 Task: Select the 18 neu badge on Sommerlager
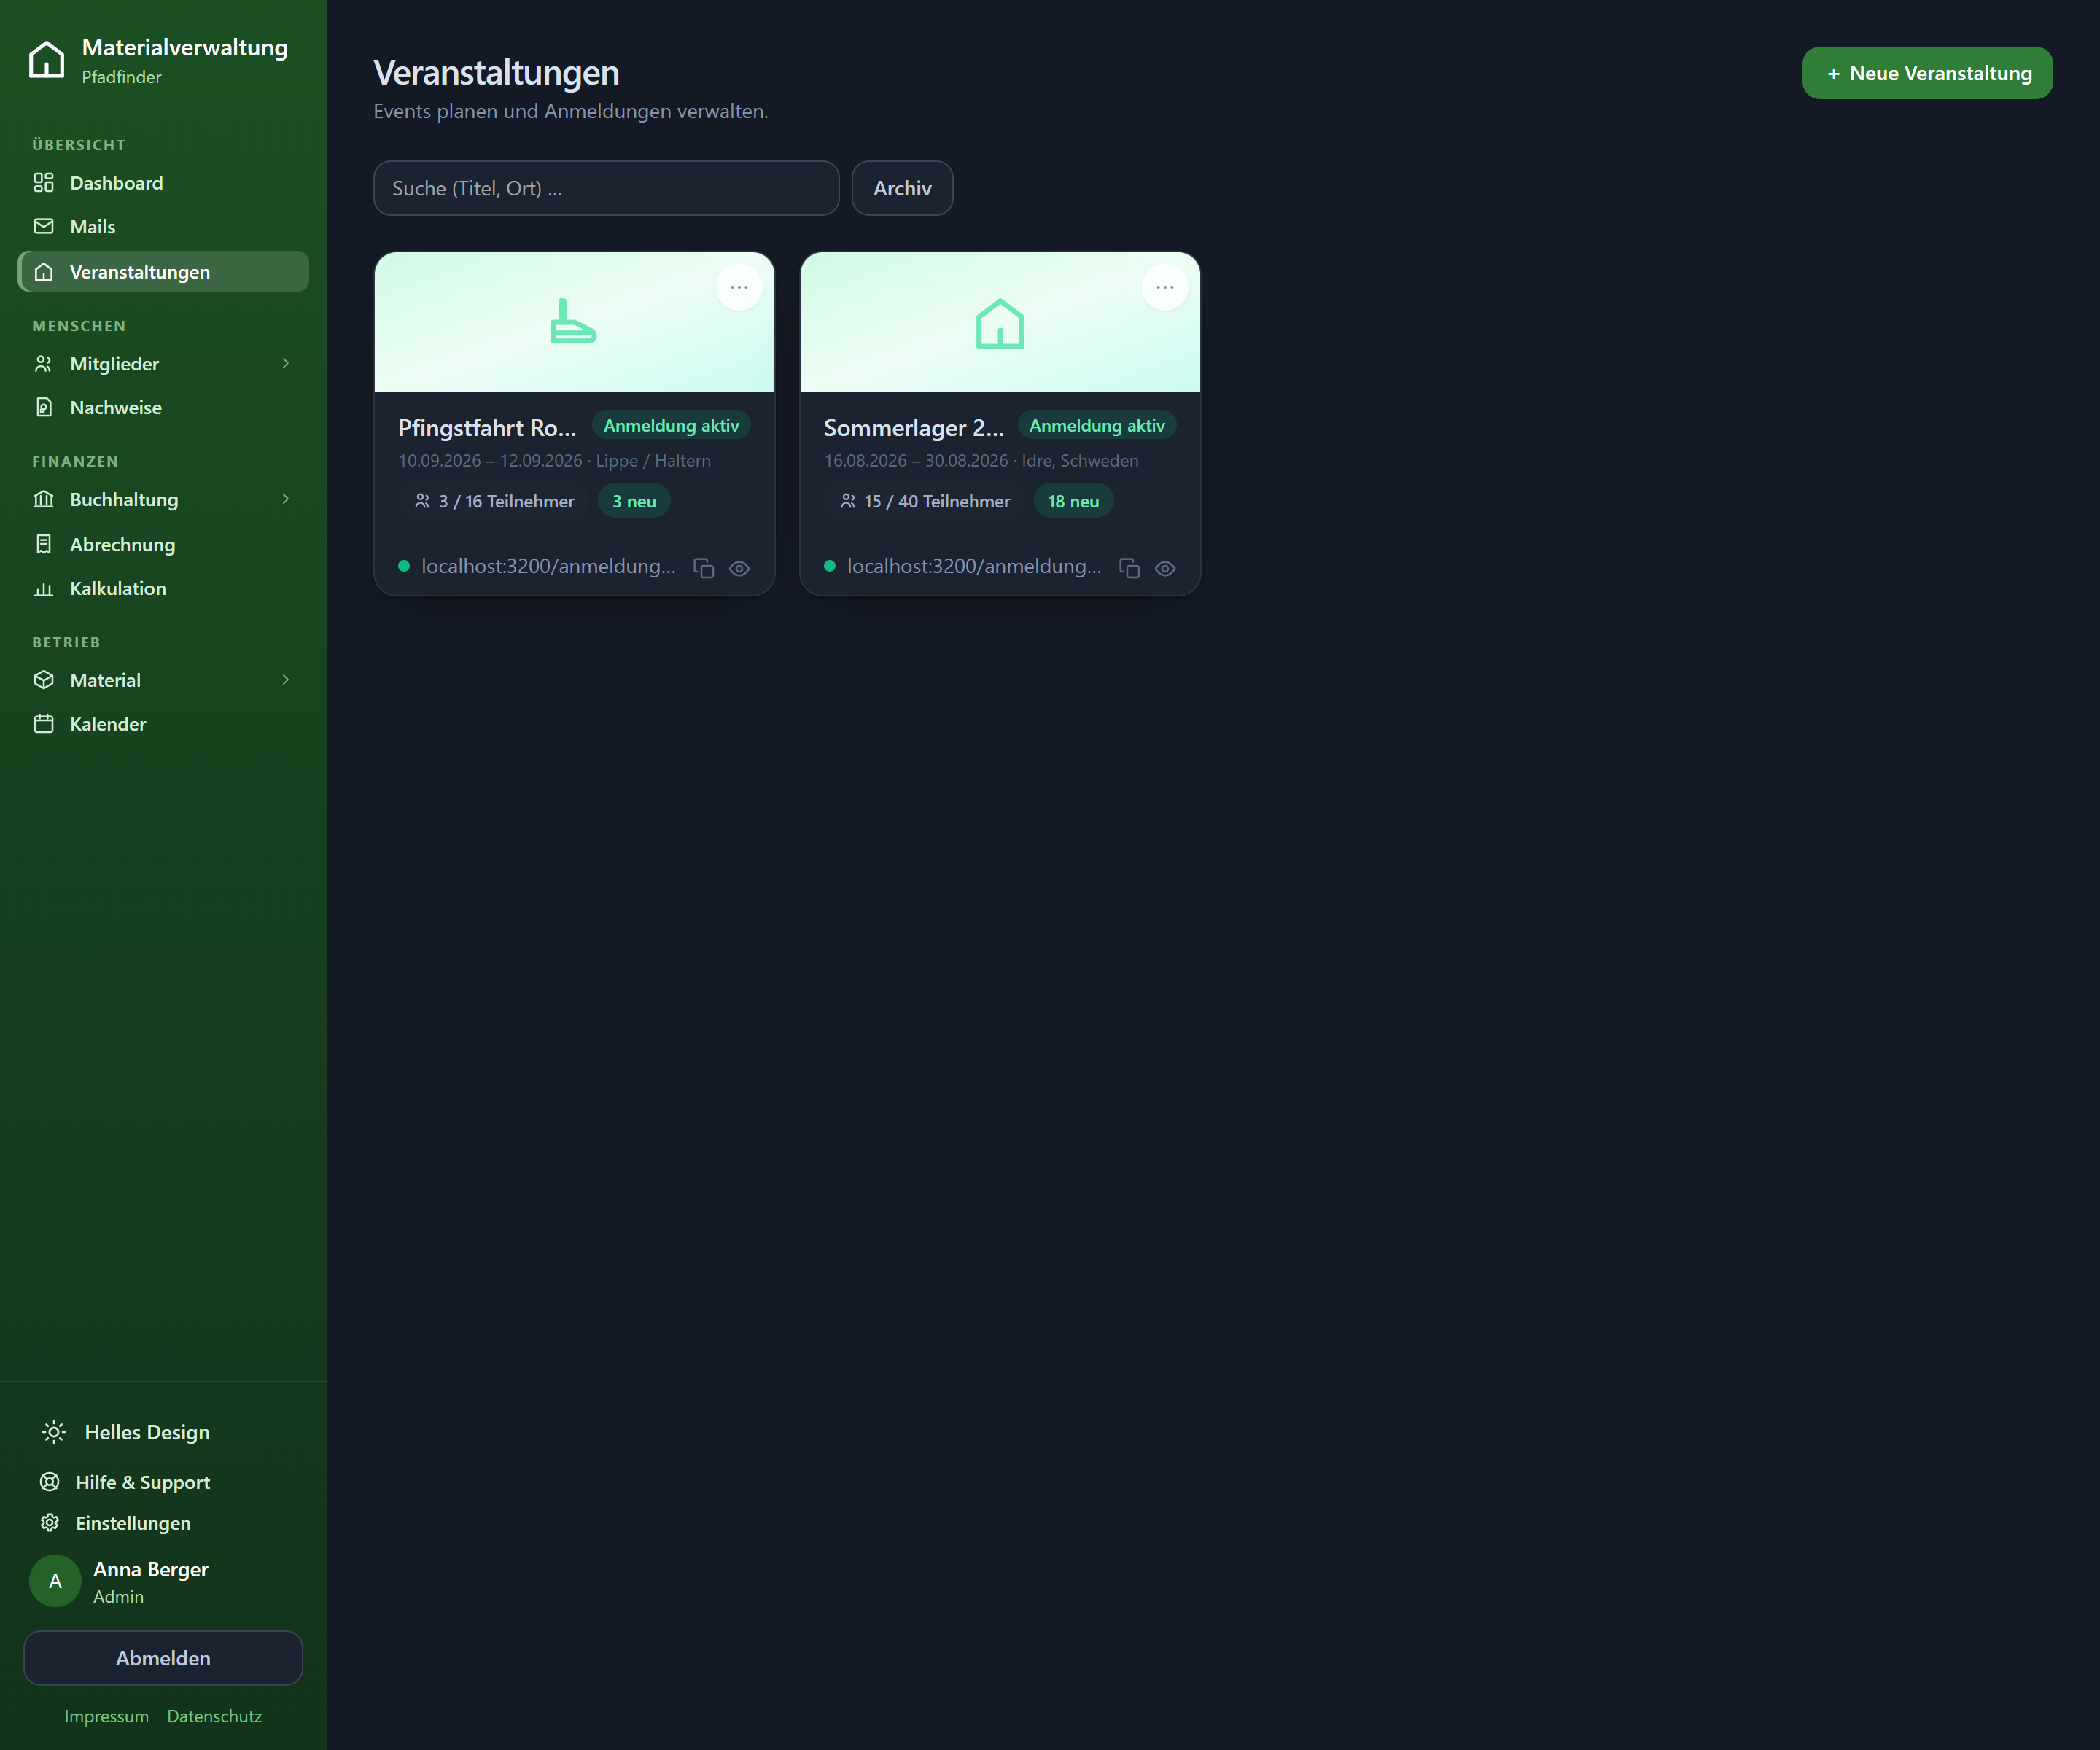pos(1073,501)
